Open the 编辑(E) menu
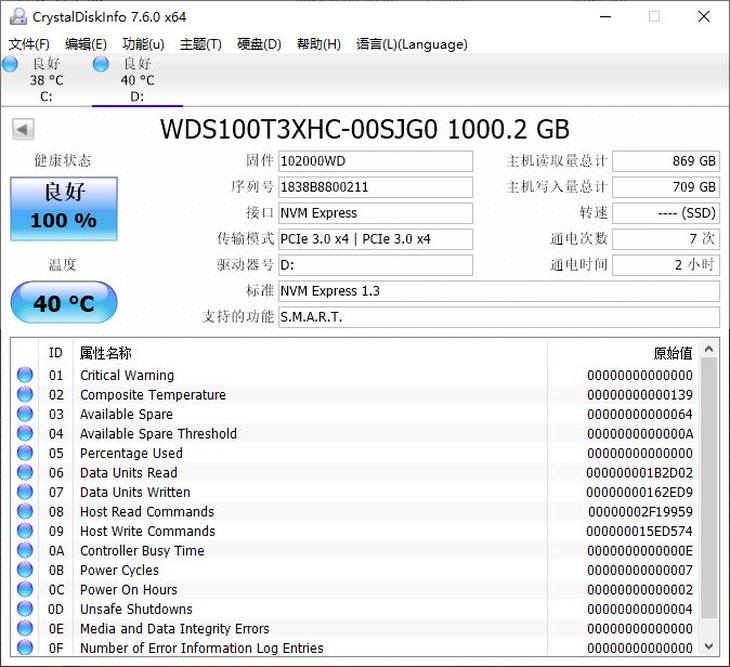 pos(86,44)
